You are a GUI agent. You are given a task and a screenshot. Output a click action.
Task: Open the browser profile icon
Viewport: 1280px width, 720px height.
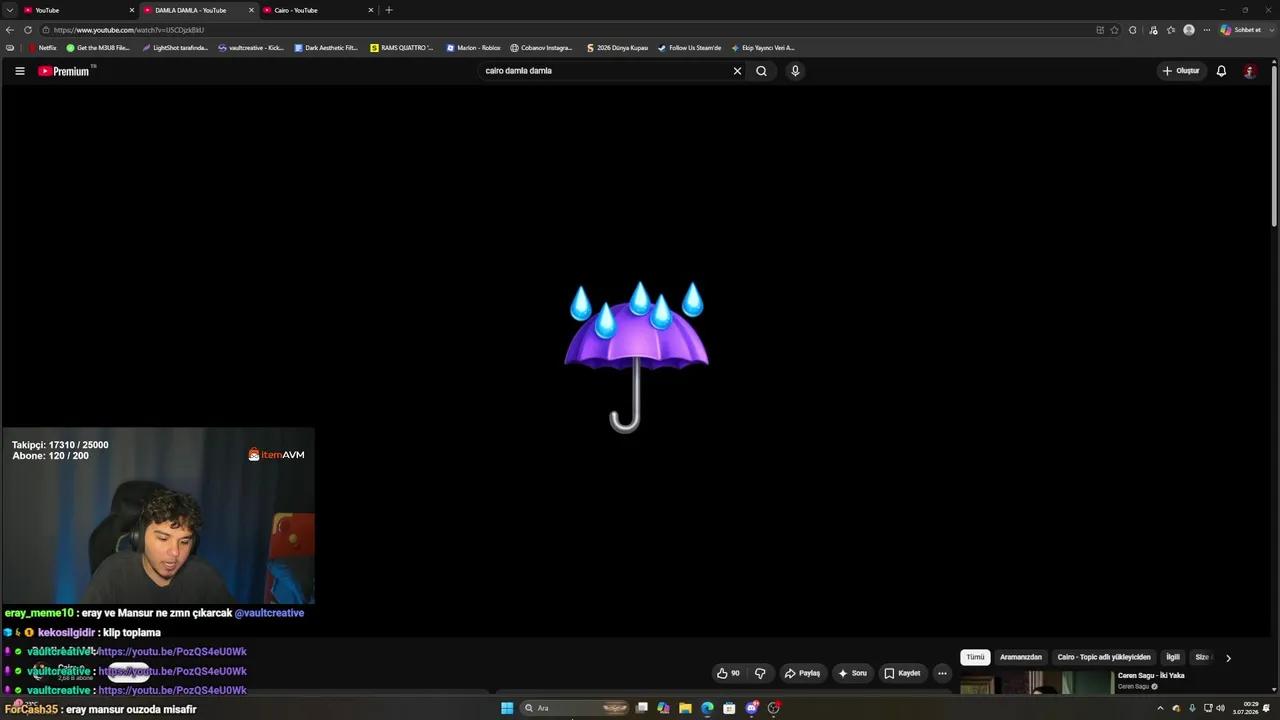pyautogui.click(x=1189, y=30)
